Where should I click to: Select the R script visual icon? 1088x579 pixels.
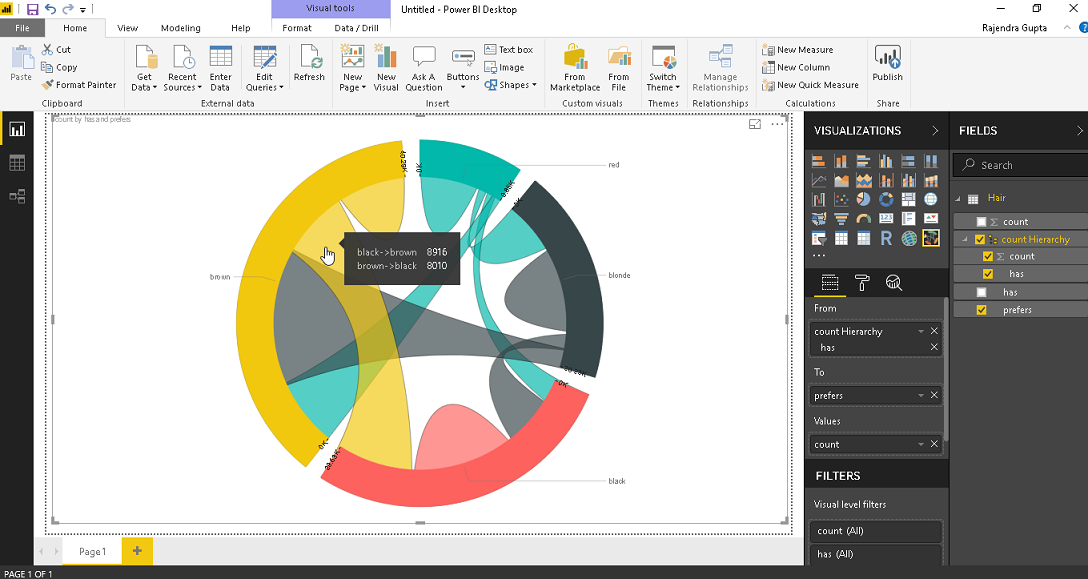(x=886, y=238)
